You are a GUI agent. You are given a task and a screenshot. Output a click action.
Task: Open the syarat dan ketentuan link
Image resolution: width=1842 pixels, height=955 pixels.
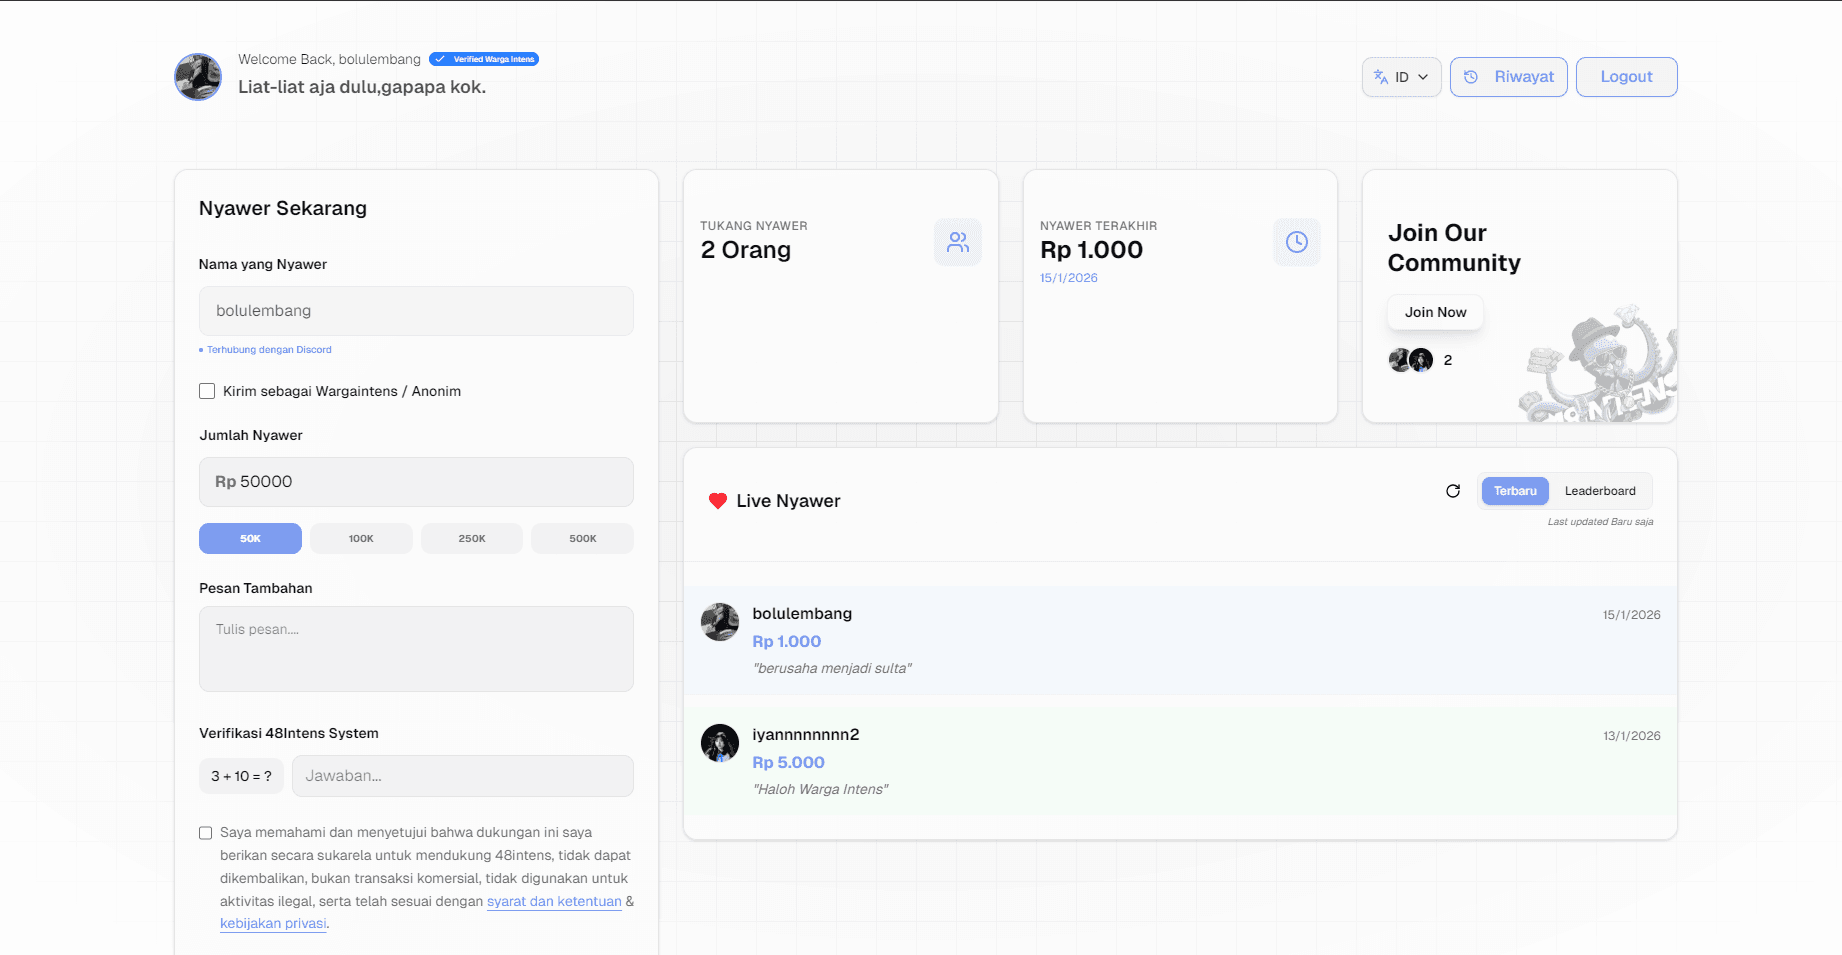(554, 902)
